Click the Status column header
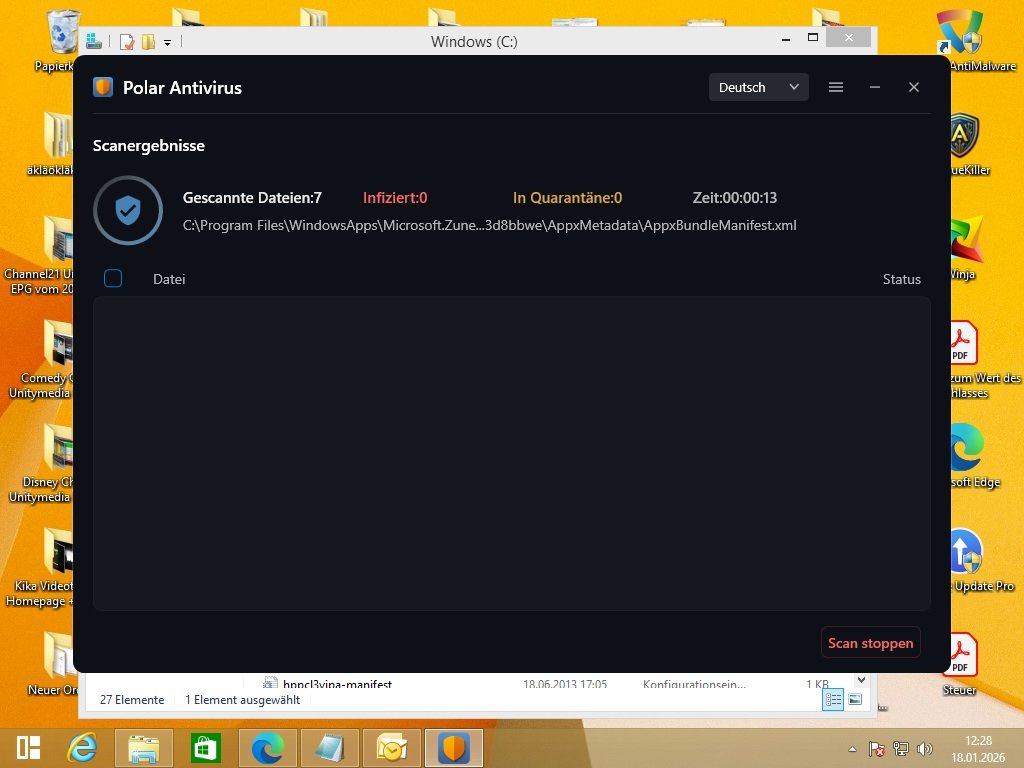Viewport: 1024px width, 768px height. point(902,279)
